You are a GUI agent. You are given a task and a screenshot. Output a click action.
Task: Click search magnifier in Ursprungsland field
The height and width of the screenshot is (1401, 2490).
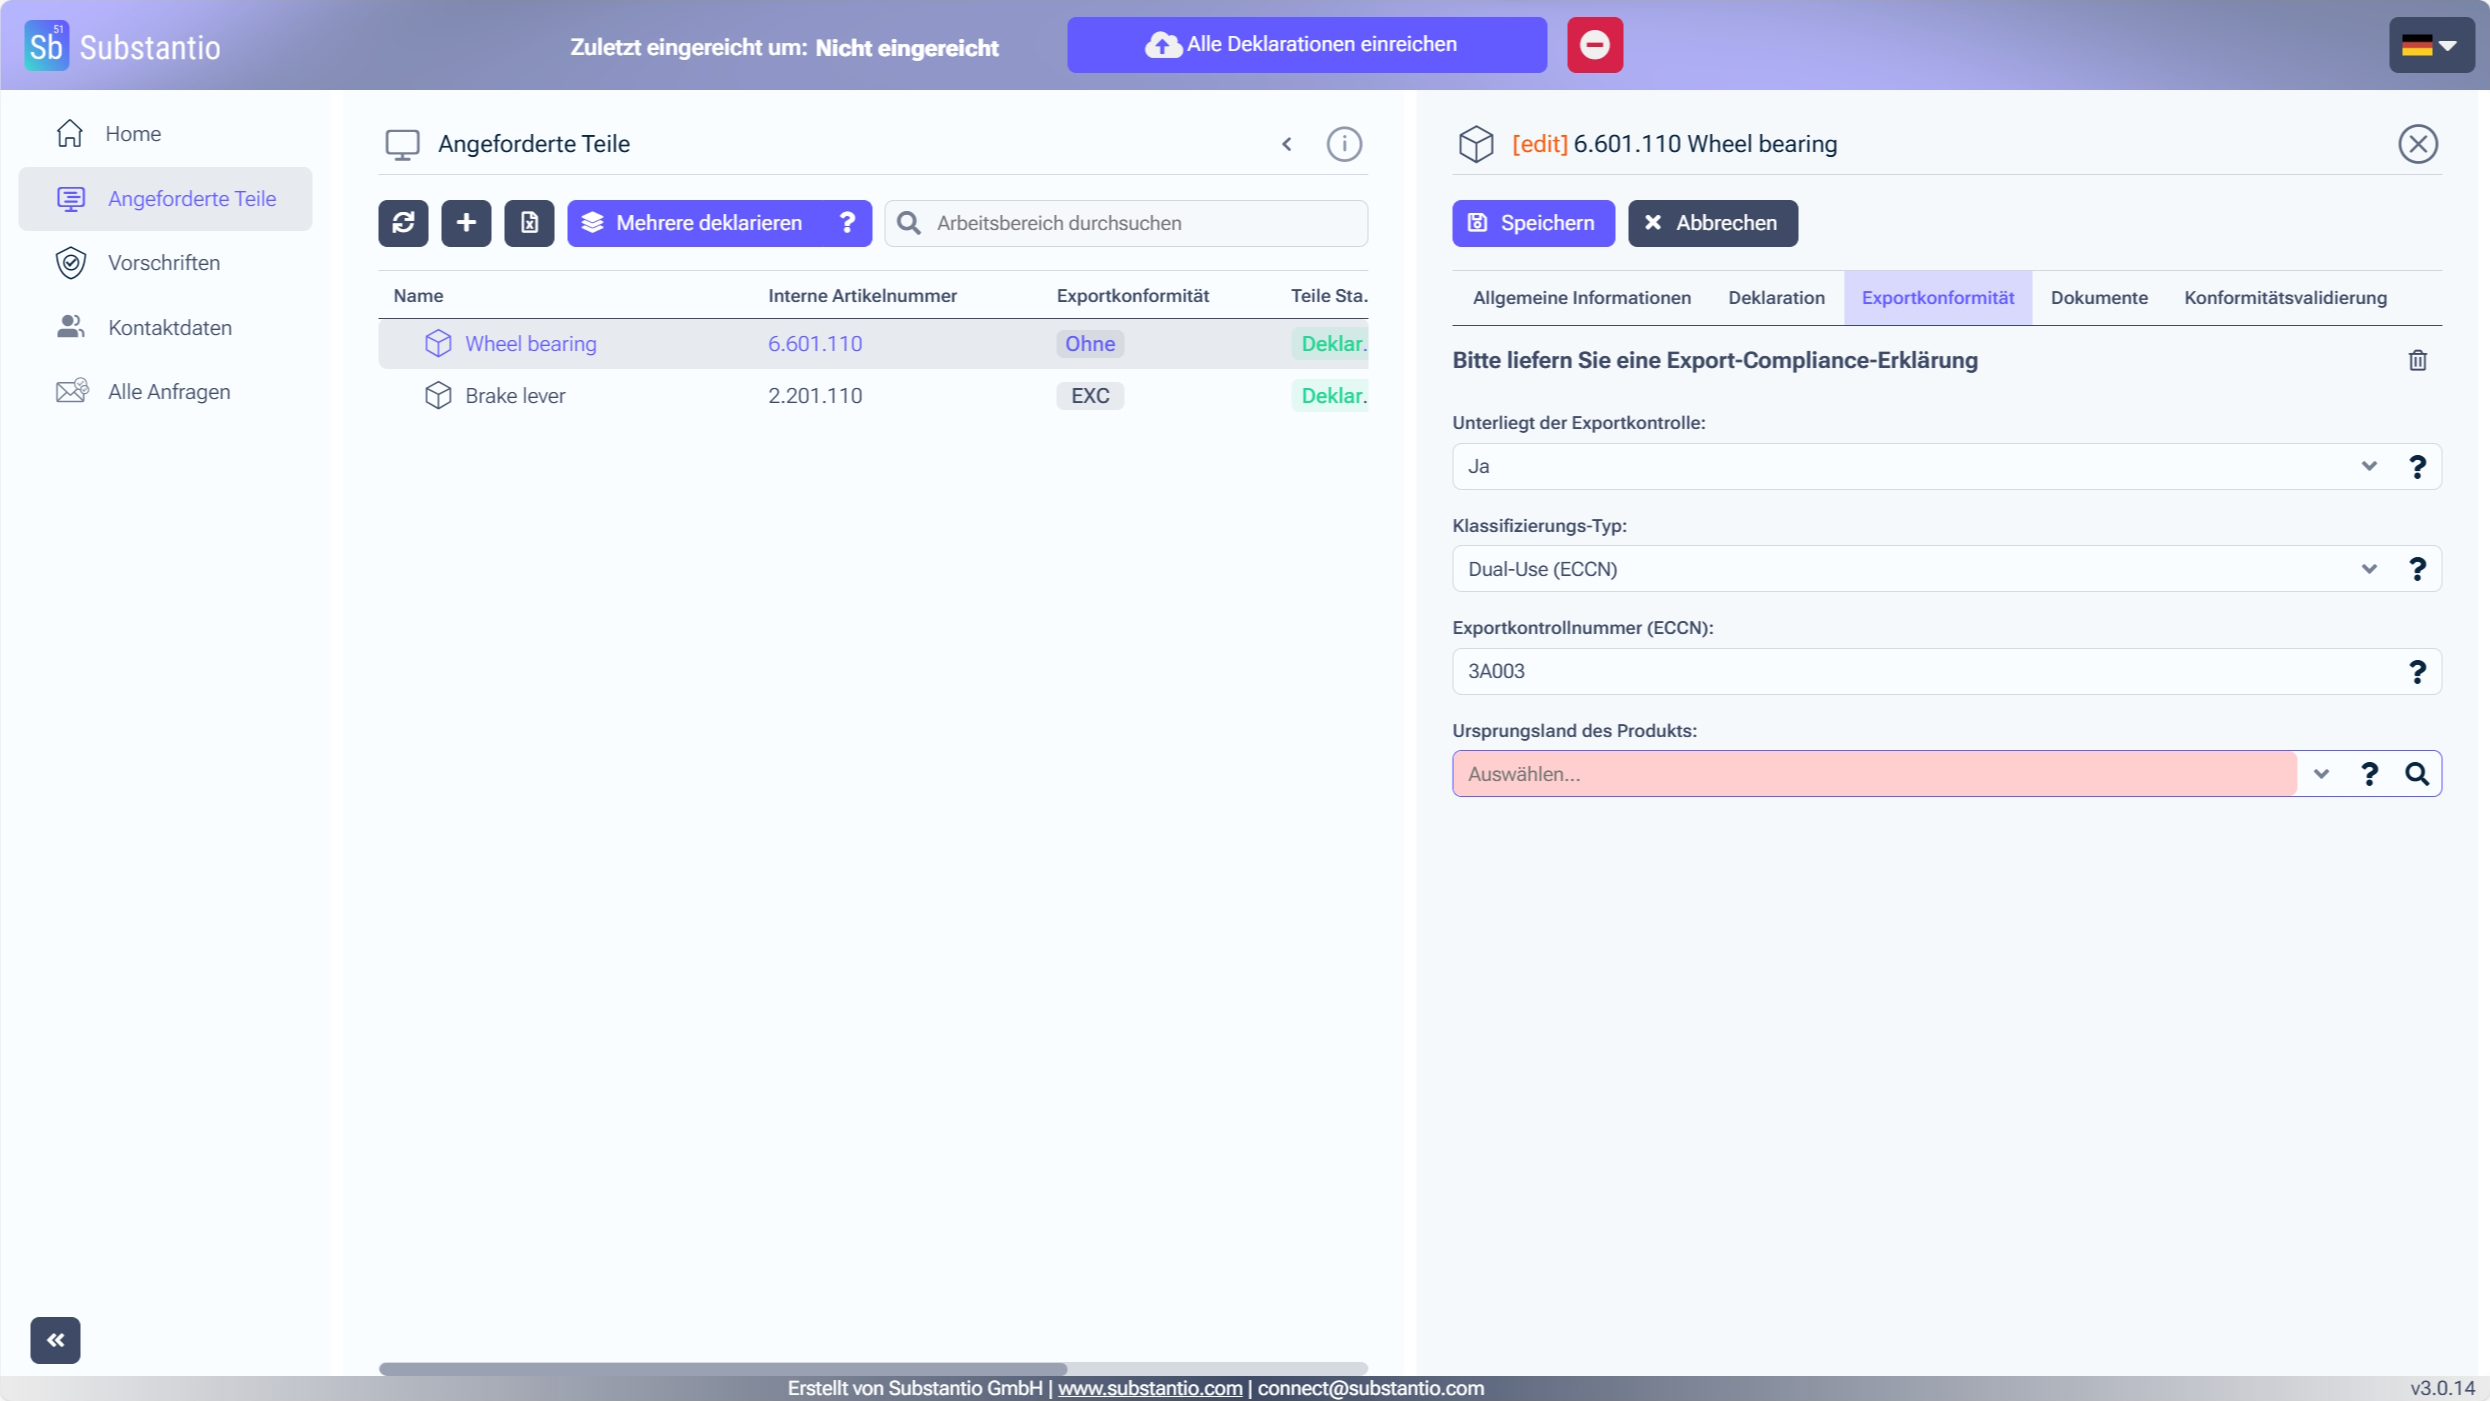point(2417,774)
